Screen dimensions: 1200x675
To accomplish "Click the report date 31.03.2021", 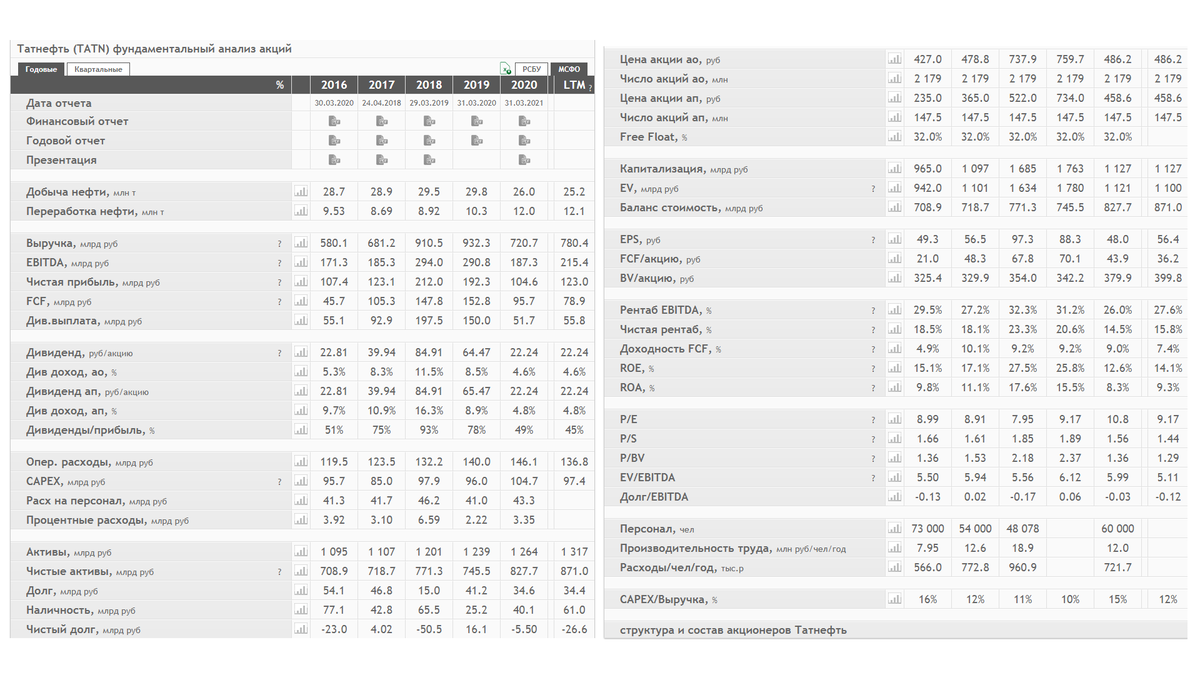I will (x=524, y=103).
